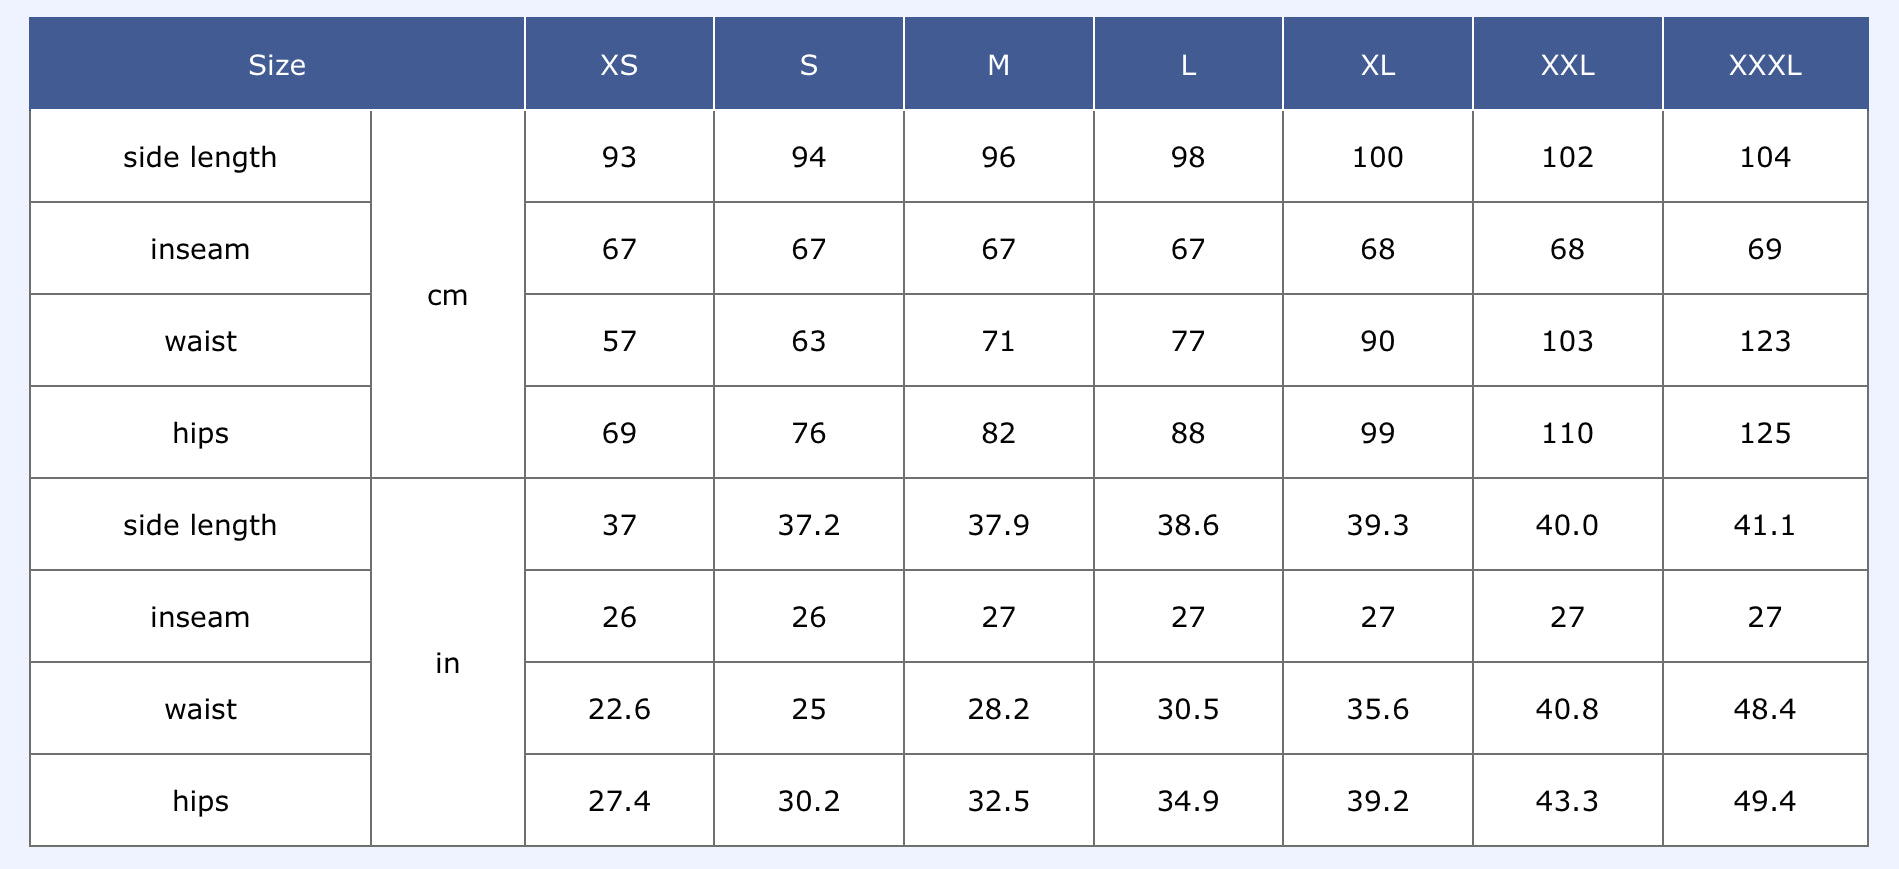The width and height of the screenshot is (1899, 869).
Task: Select the side length row label in centimeters
Action: tap(200, 158)
